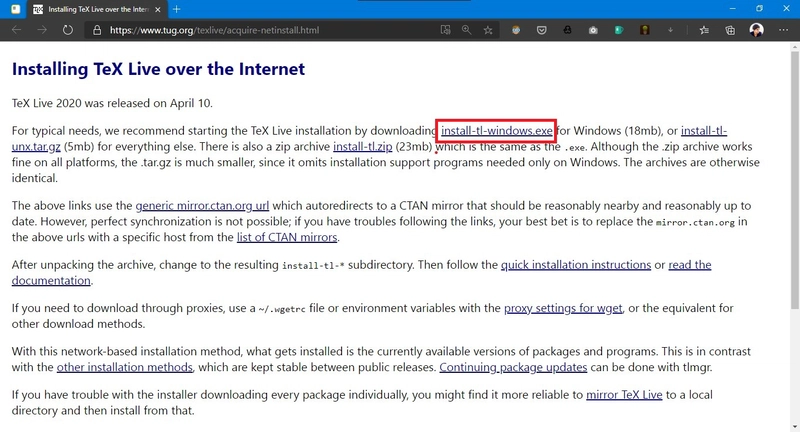Screen dimensions: 800x432
Task: Click the scrollbar down arrow
Action: pyautogui.click(x=795, y=426)
